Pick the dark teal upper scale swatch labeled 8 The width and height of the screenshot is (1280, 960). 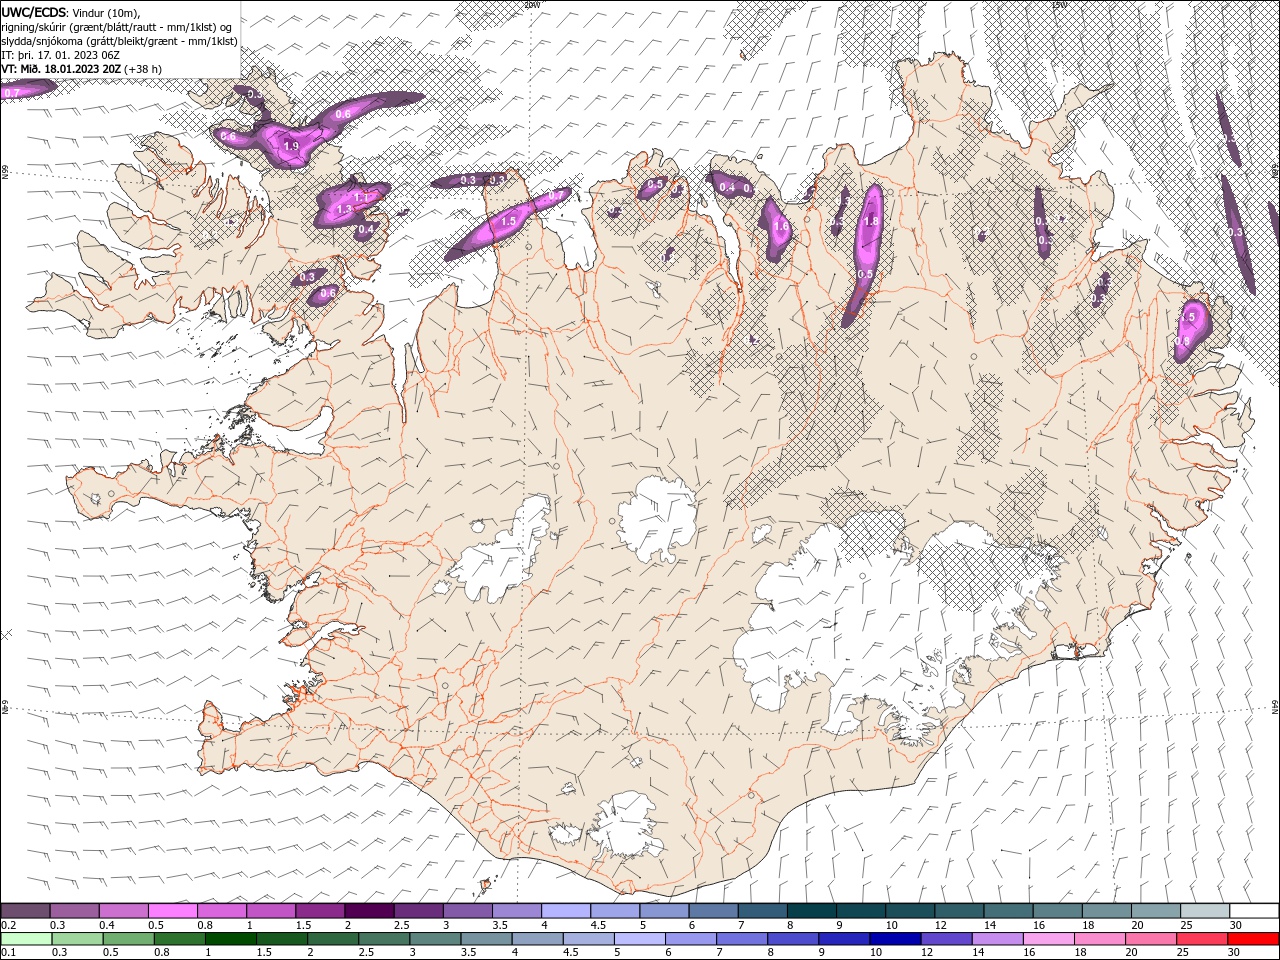pyautogui.click(x=812, y=911)
